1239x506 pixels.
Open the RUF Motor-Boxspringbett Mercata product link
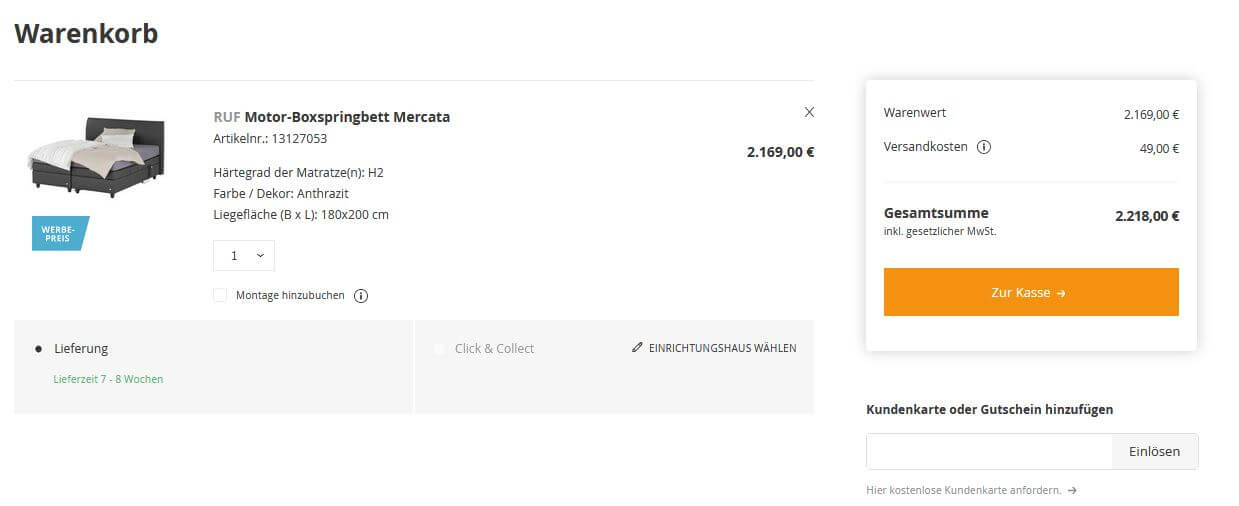(332, 117)
